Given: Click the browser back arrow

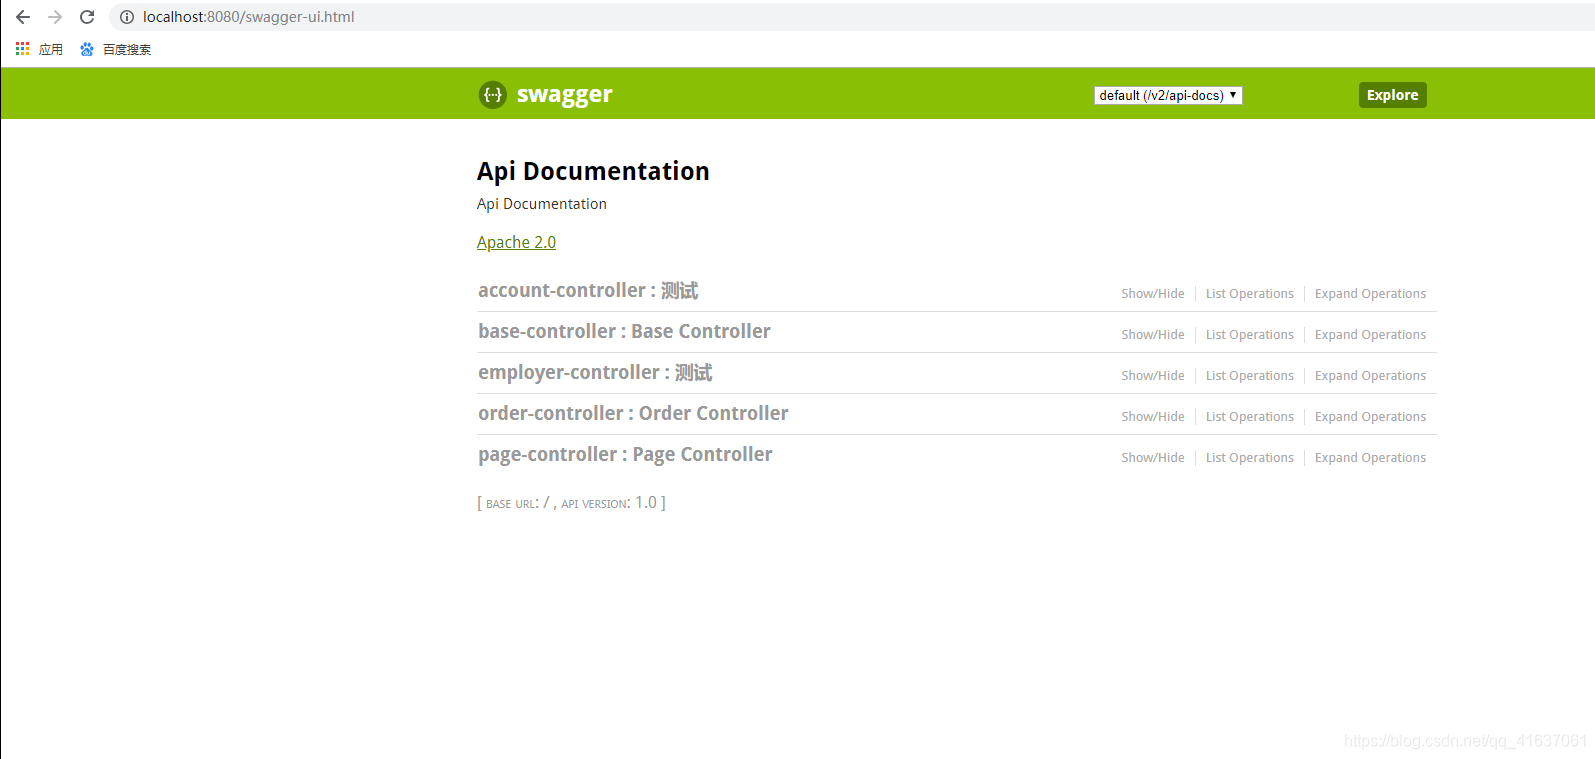Looking at the screenshot, I should (x=23, y=17).
